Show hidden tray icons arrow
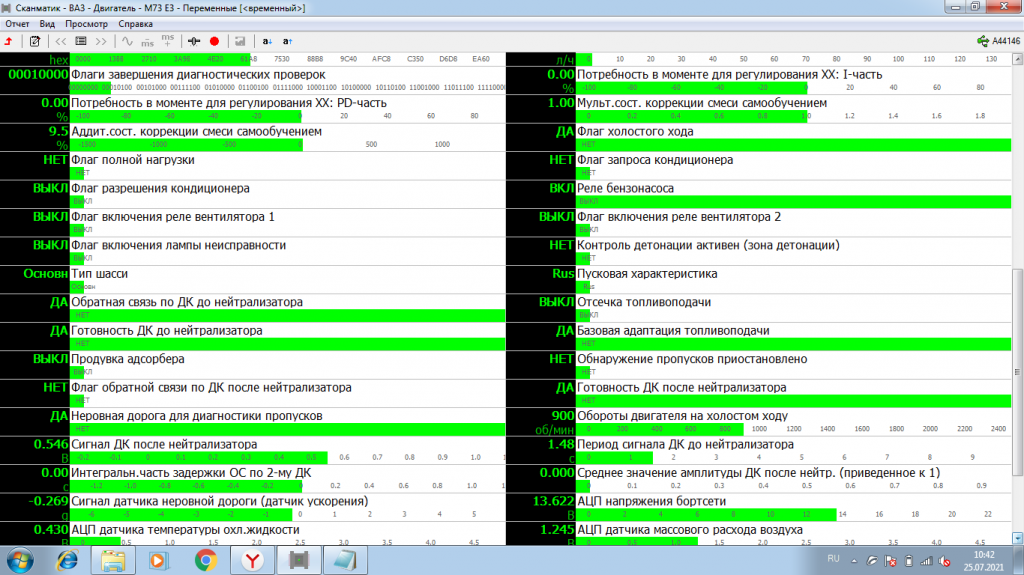 [854, 561]
